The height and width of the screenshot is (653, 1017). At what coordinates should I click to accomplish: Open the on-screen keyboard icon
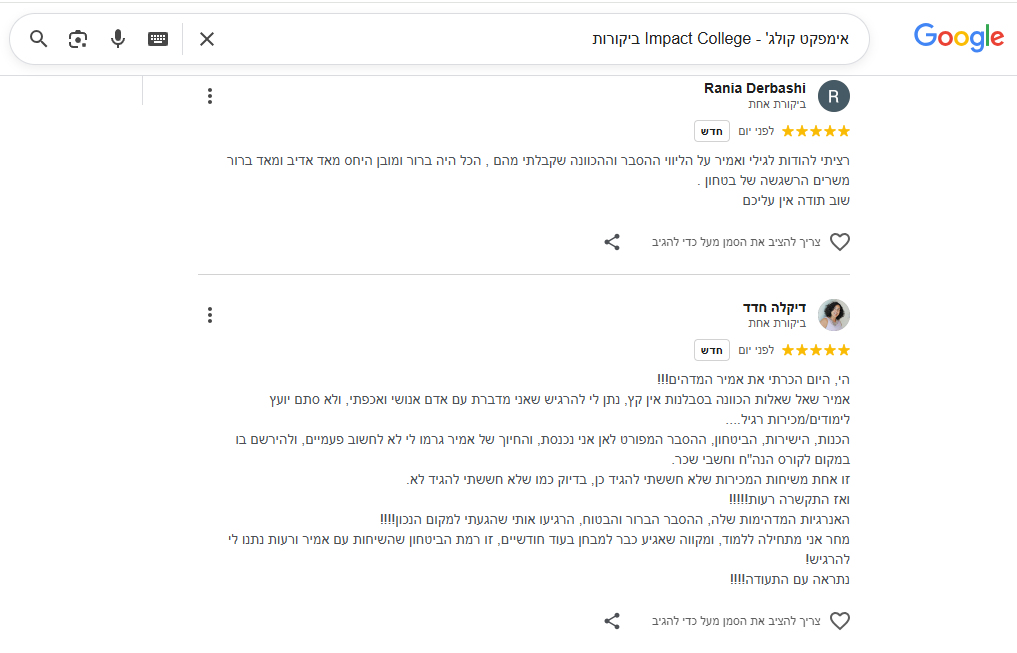coord(158,39)
